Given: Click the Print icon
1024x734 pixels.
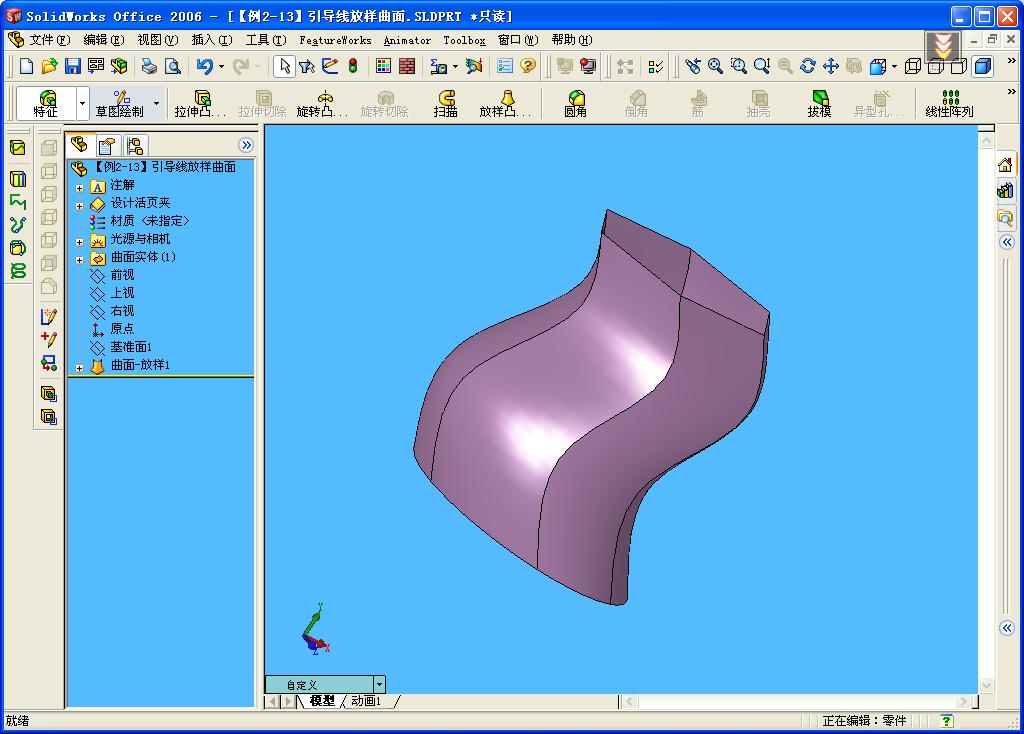Looking at the screenshot, I should click(150, 66).
